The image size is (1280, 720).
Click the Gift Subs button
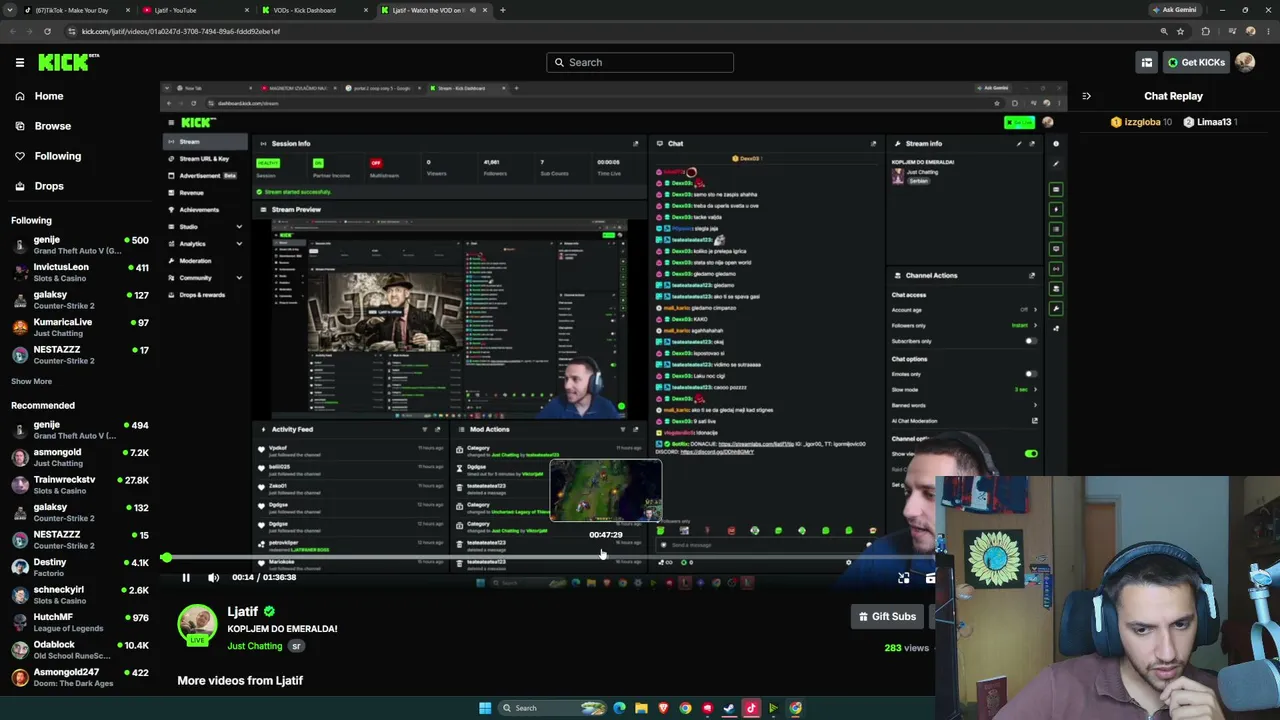[888, 617]
